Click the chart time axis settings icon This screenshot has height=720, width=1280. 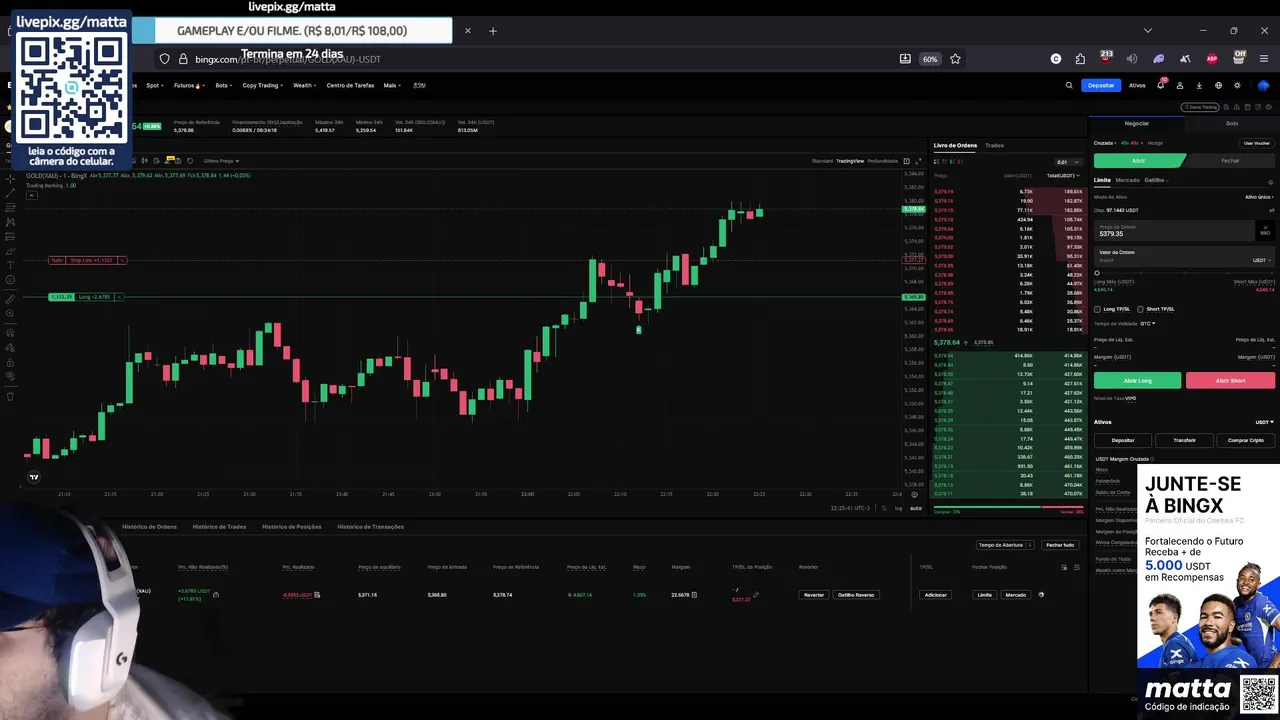[915, 495]
